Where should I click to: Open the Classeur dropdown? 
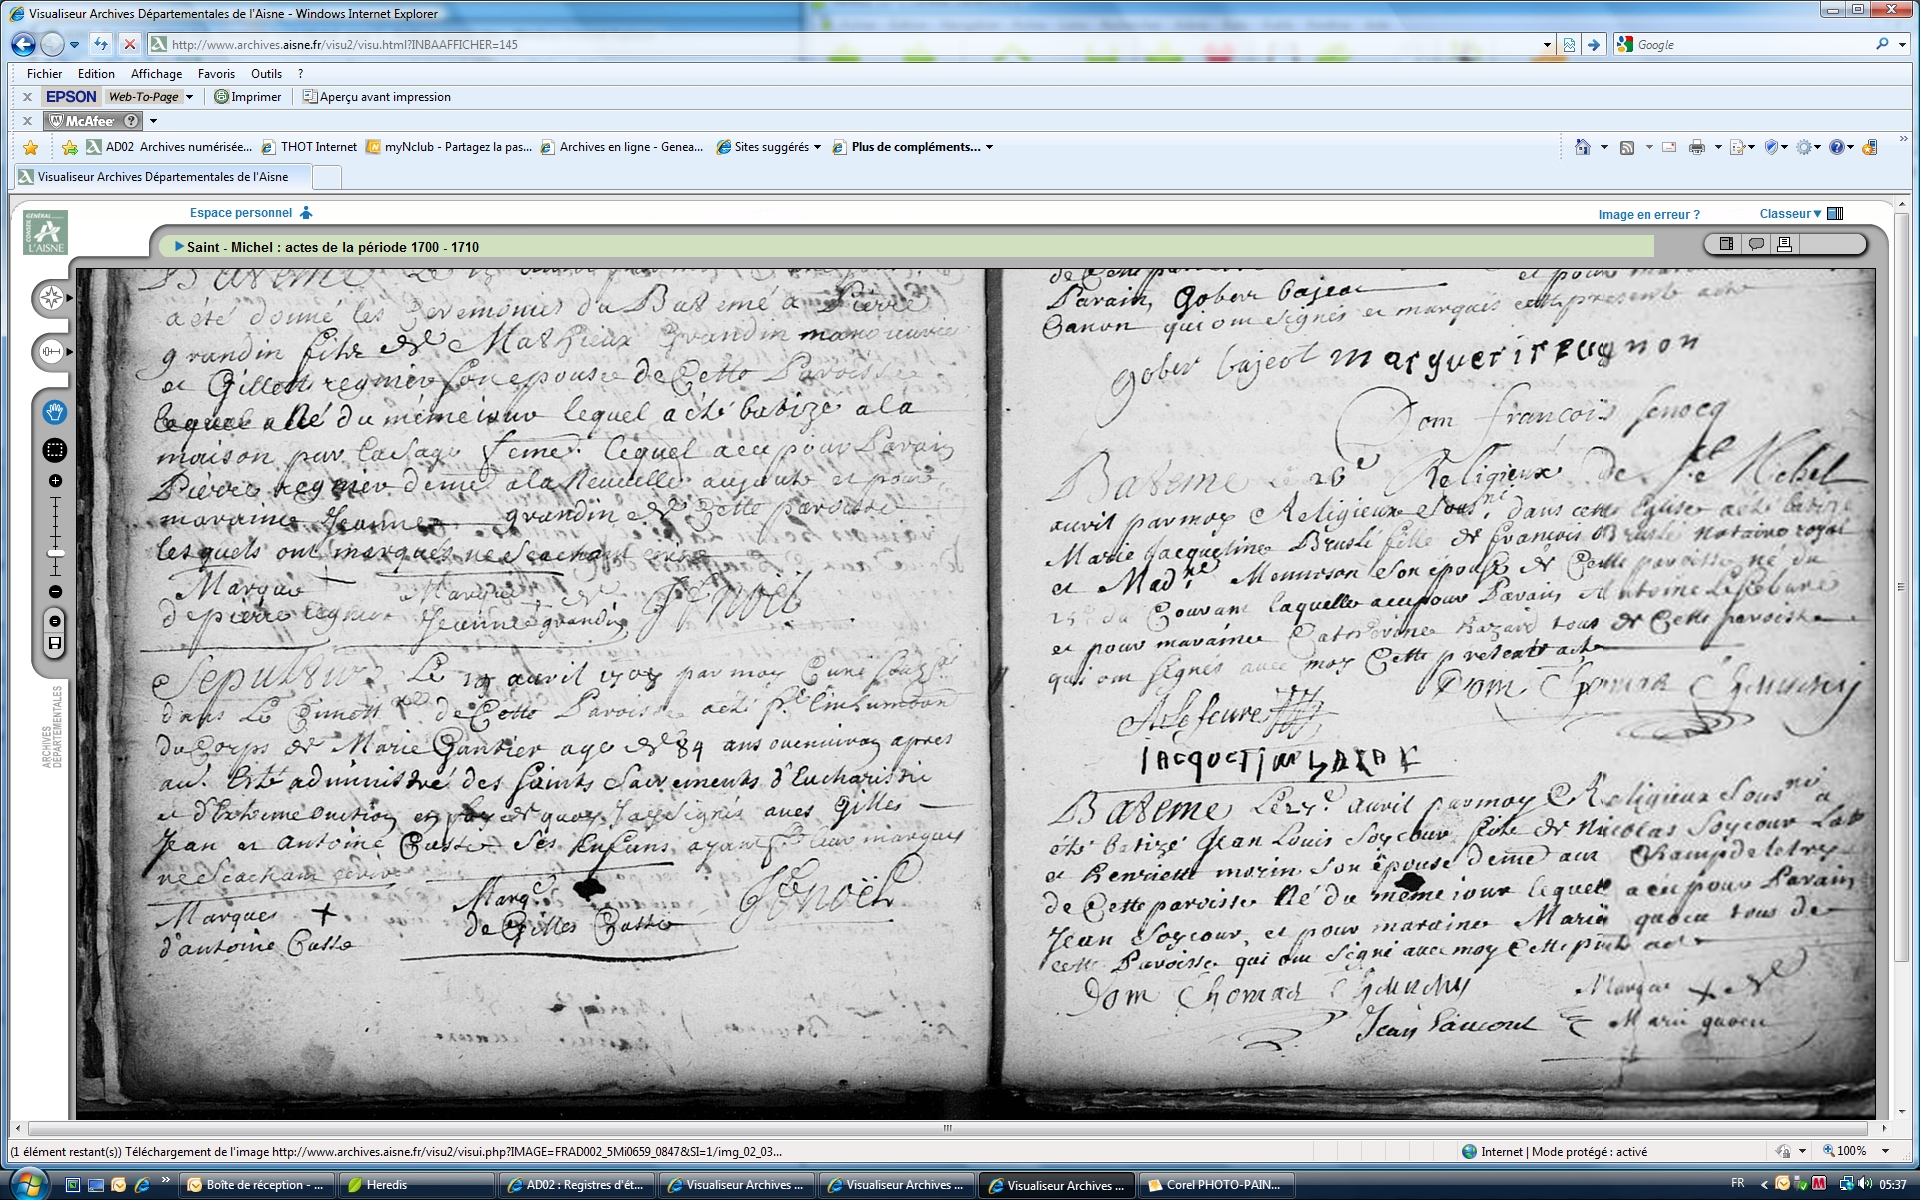click(1790, 213)
